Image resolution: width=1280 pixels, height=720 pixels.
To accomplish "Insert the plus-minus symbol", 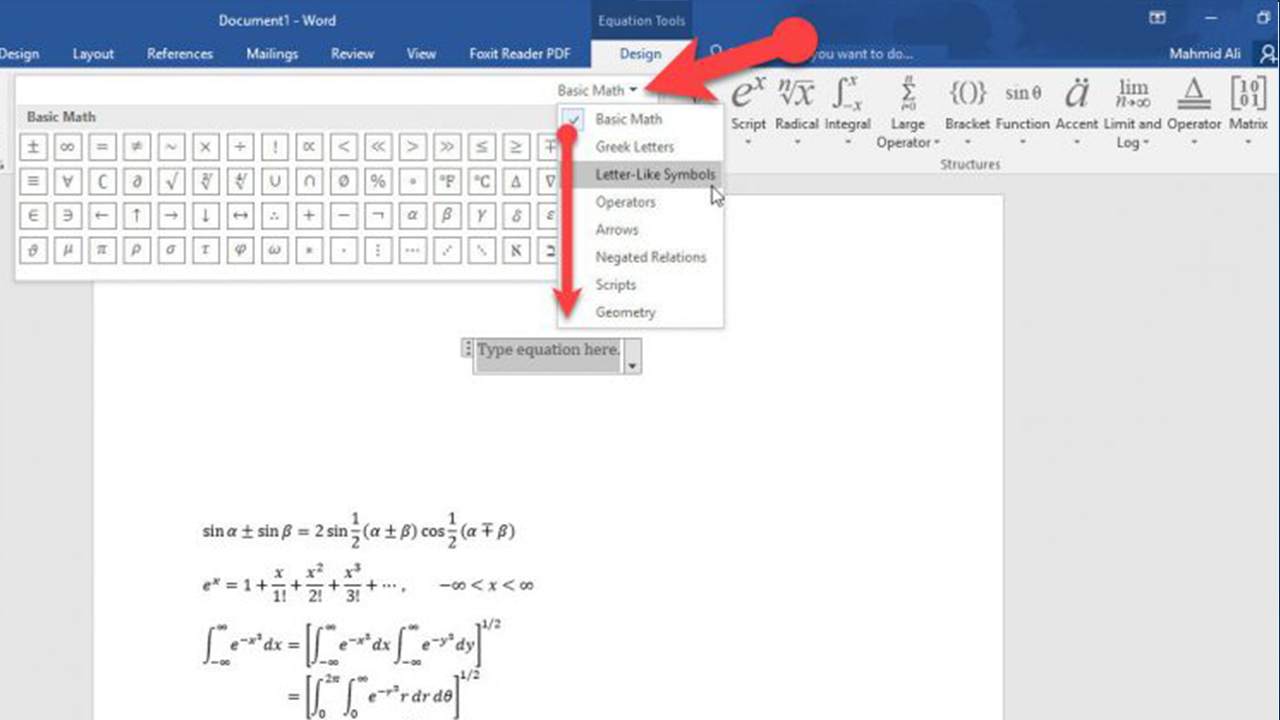I will 33,147.
